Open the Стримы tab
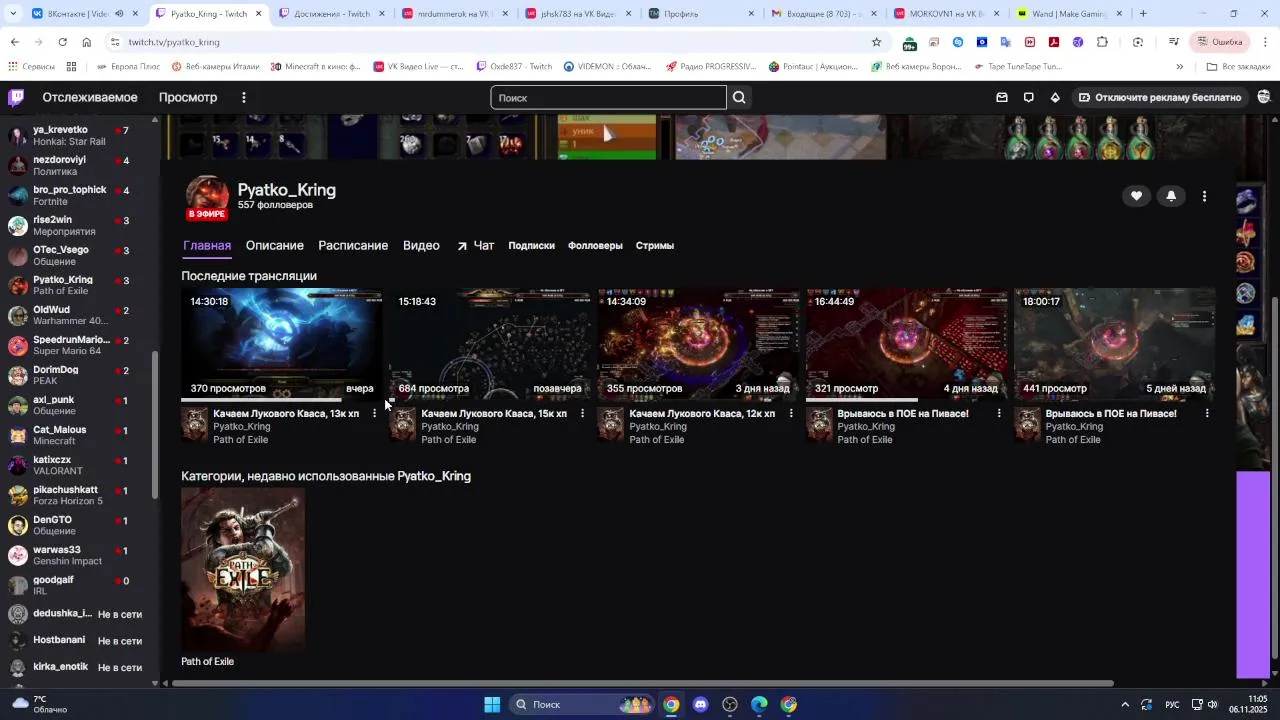Viewport: 1280px width, 720px height. 655,245
